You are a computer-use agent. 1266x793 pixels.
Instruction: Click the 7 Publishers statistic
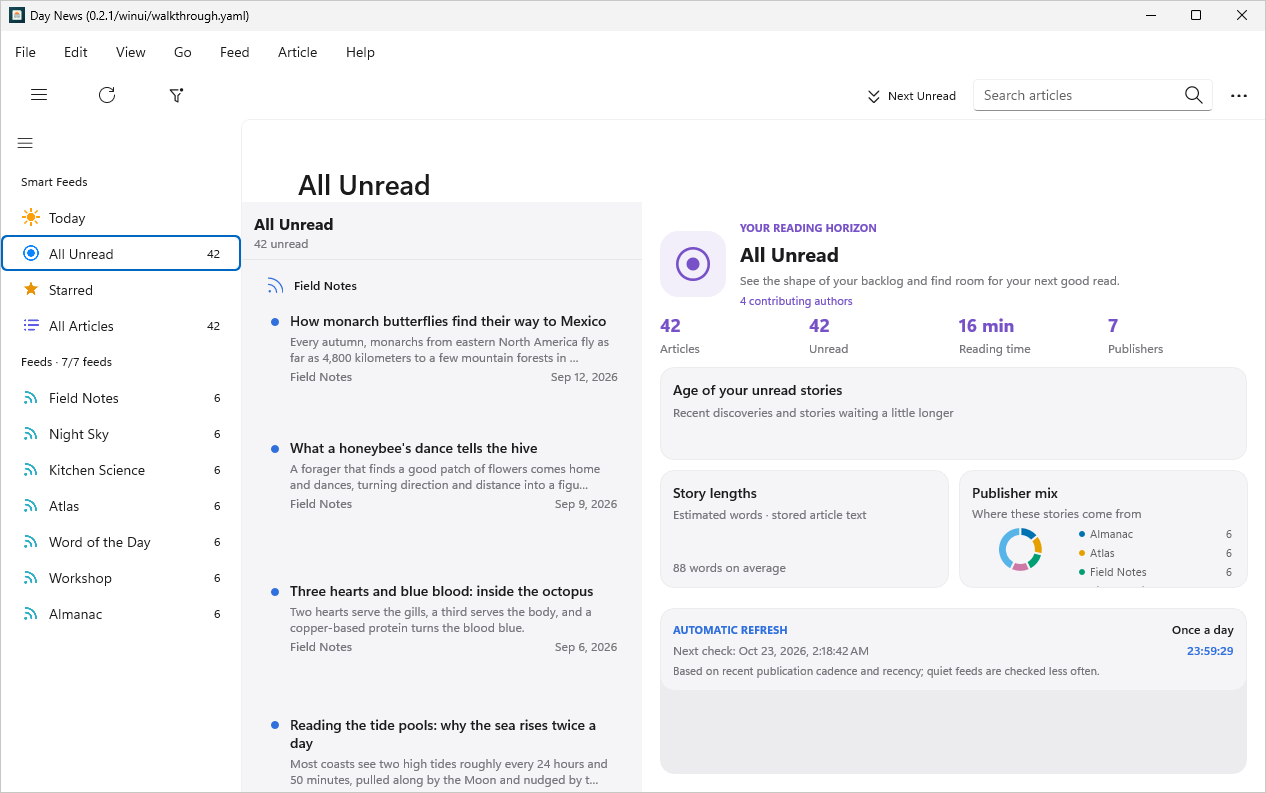[1135, 336]
